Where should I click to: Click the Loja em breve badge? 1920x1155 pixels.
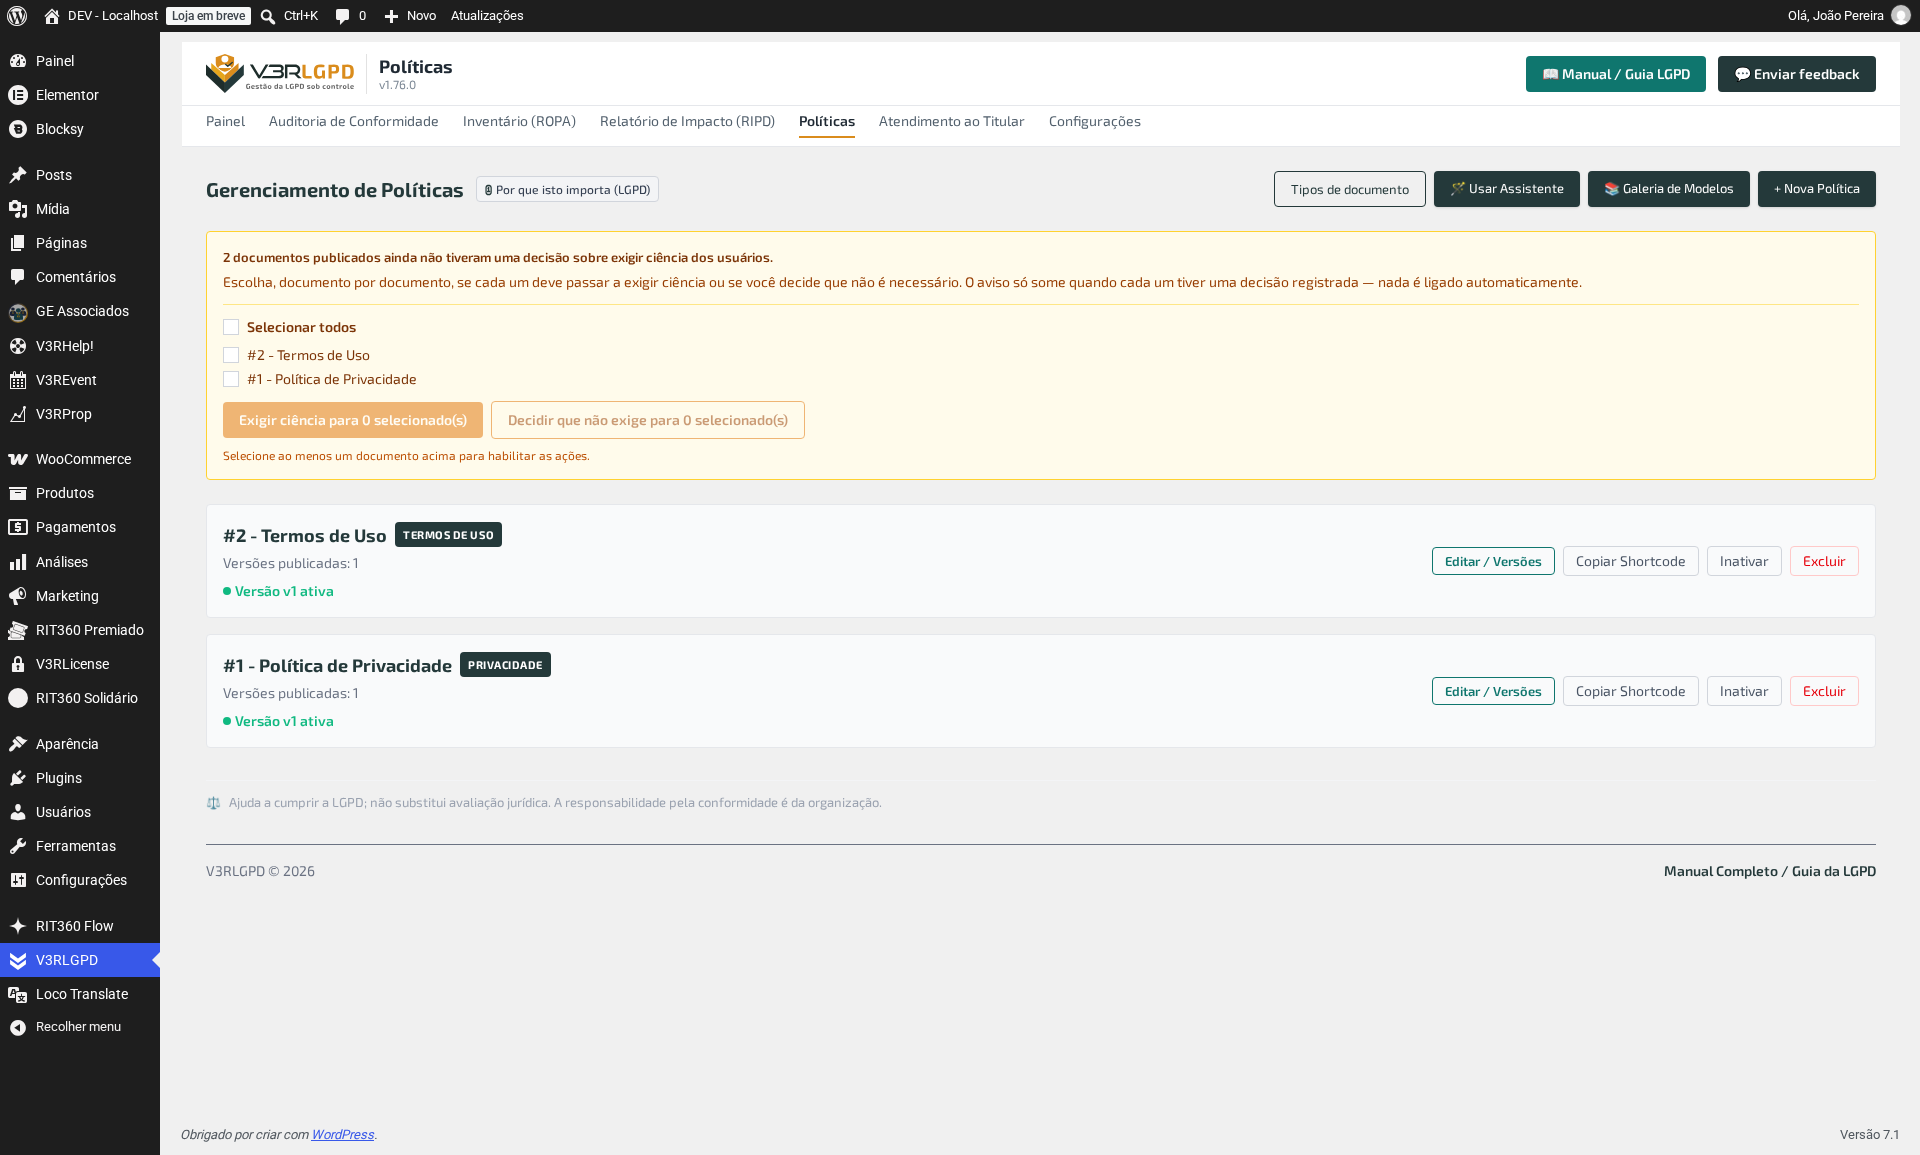click(x=208, y=16)
